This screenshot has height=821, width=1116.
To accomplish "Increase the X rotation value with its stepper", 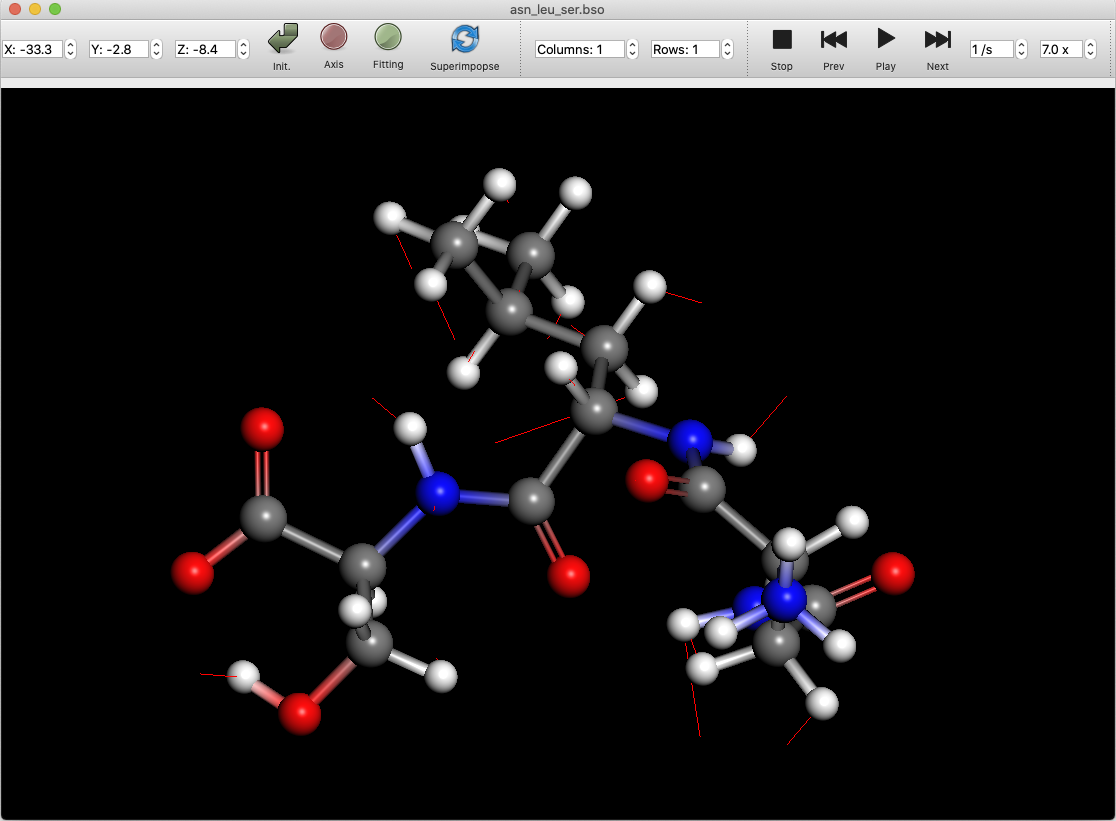I will pos(69,43).
